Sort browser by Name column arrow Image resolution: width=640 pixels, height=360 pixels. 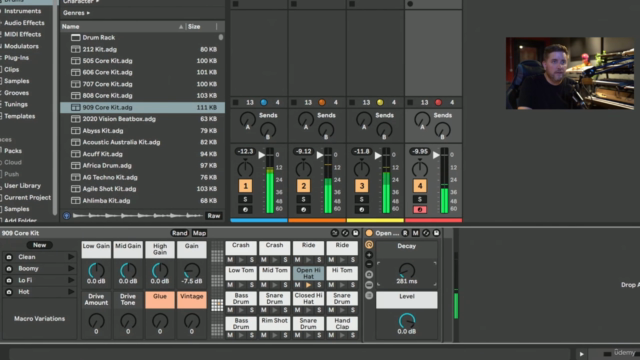[181, 27]
